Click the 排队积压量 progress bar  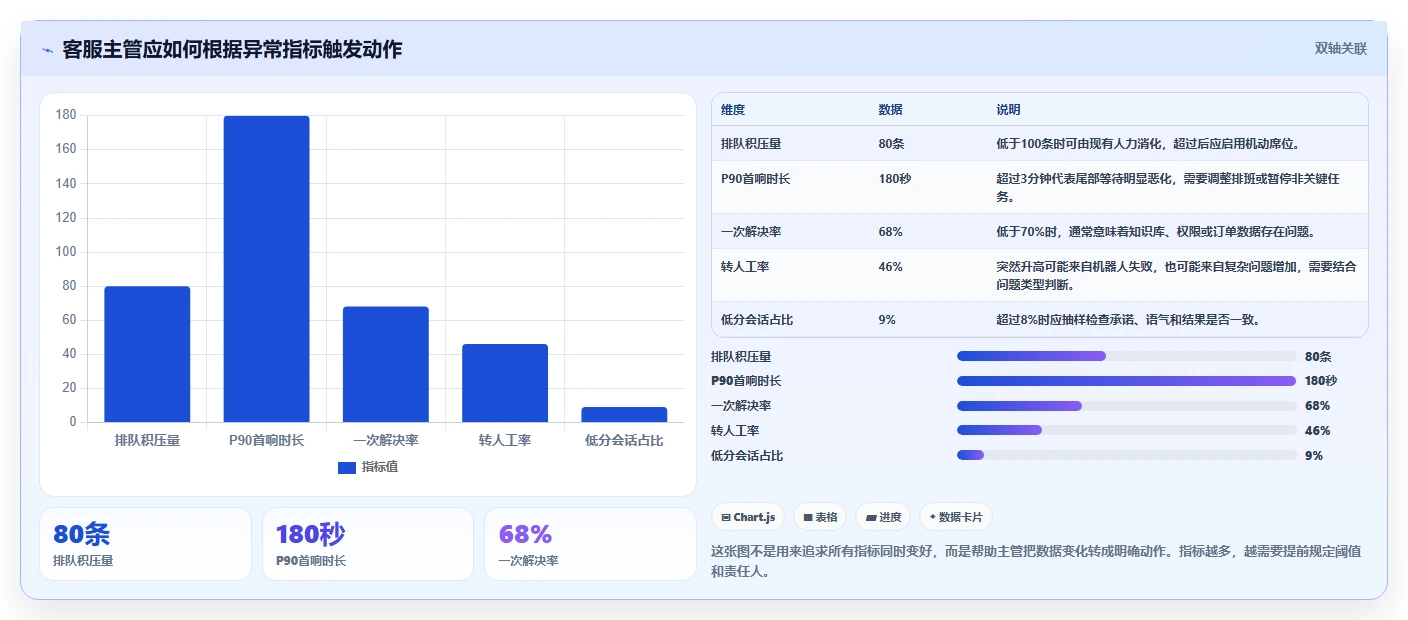(1127, 356)
